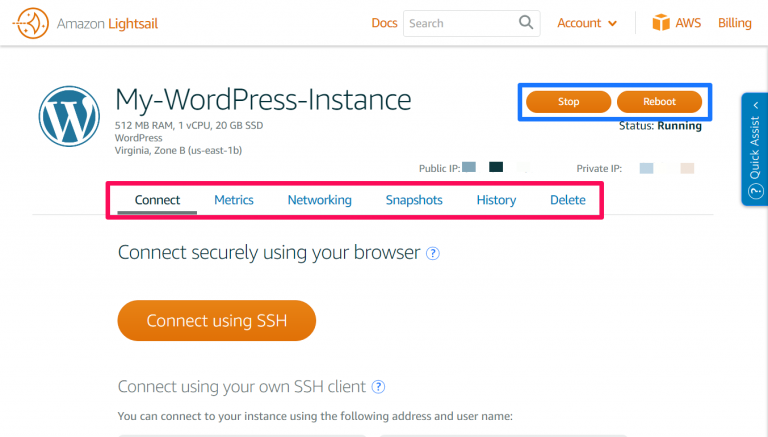View the History tab
The height and width of the screenshot is (437, 768).
point(496,200)
